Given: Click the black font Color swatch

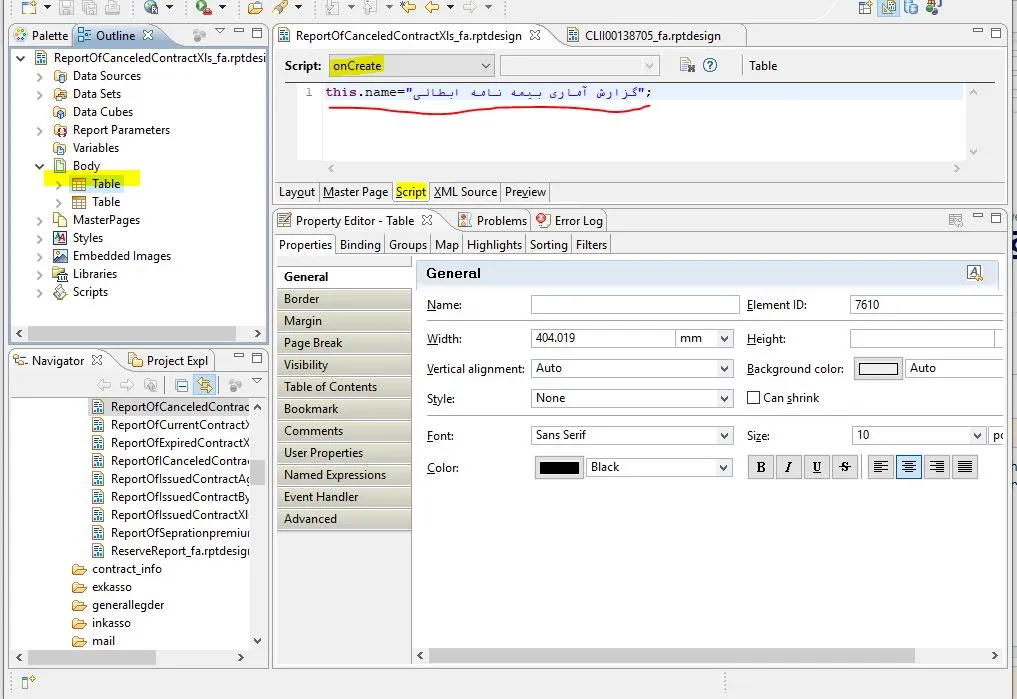Looking at the screenshot, I should click(559, 468).
